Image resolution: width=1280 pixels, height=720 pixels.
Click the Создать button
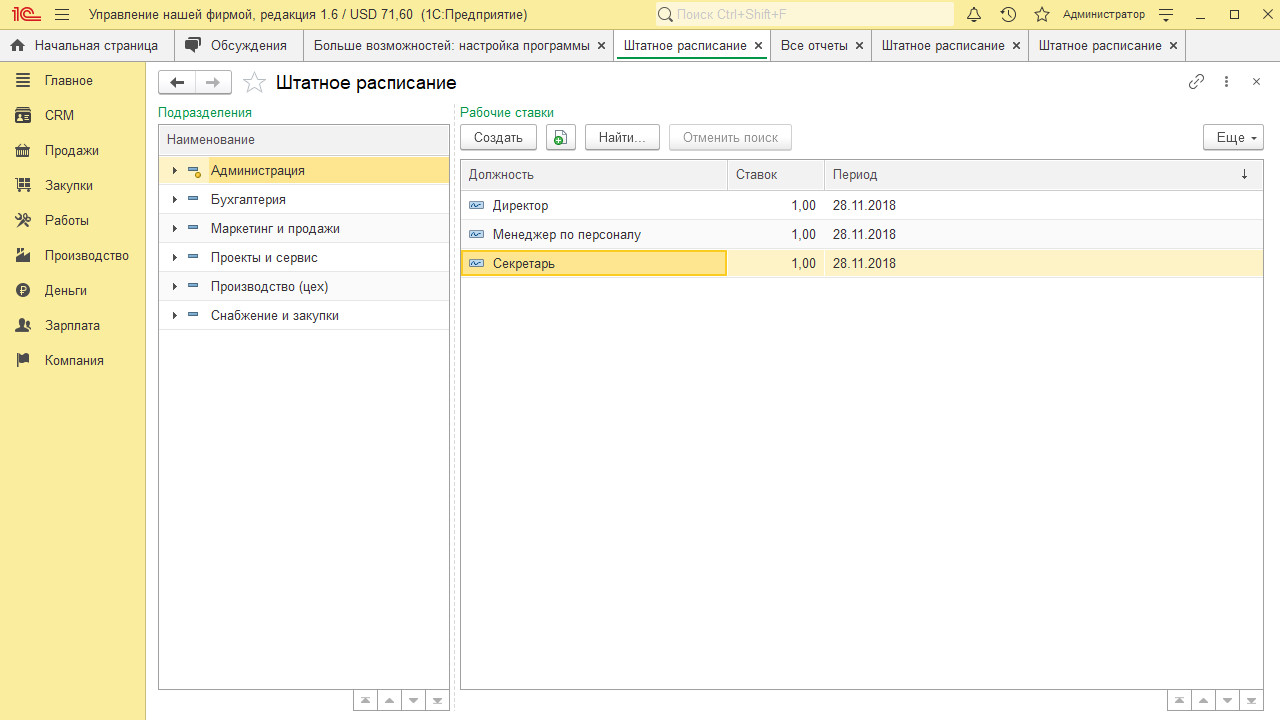498,138
